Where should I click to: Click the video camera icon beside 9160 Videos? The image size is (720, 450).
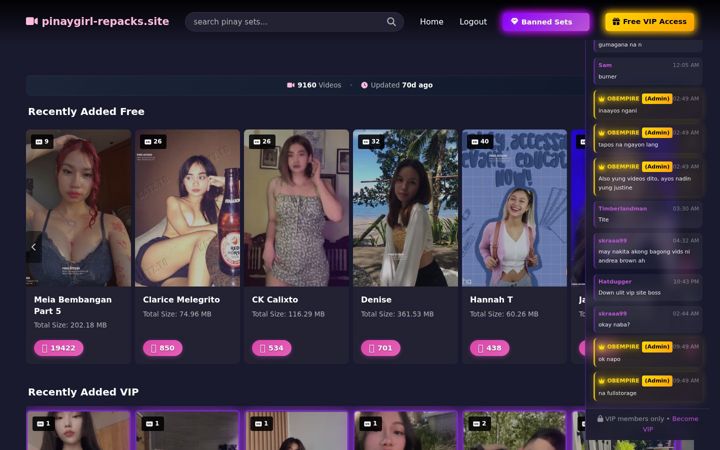point(291,85)
